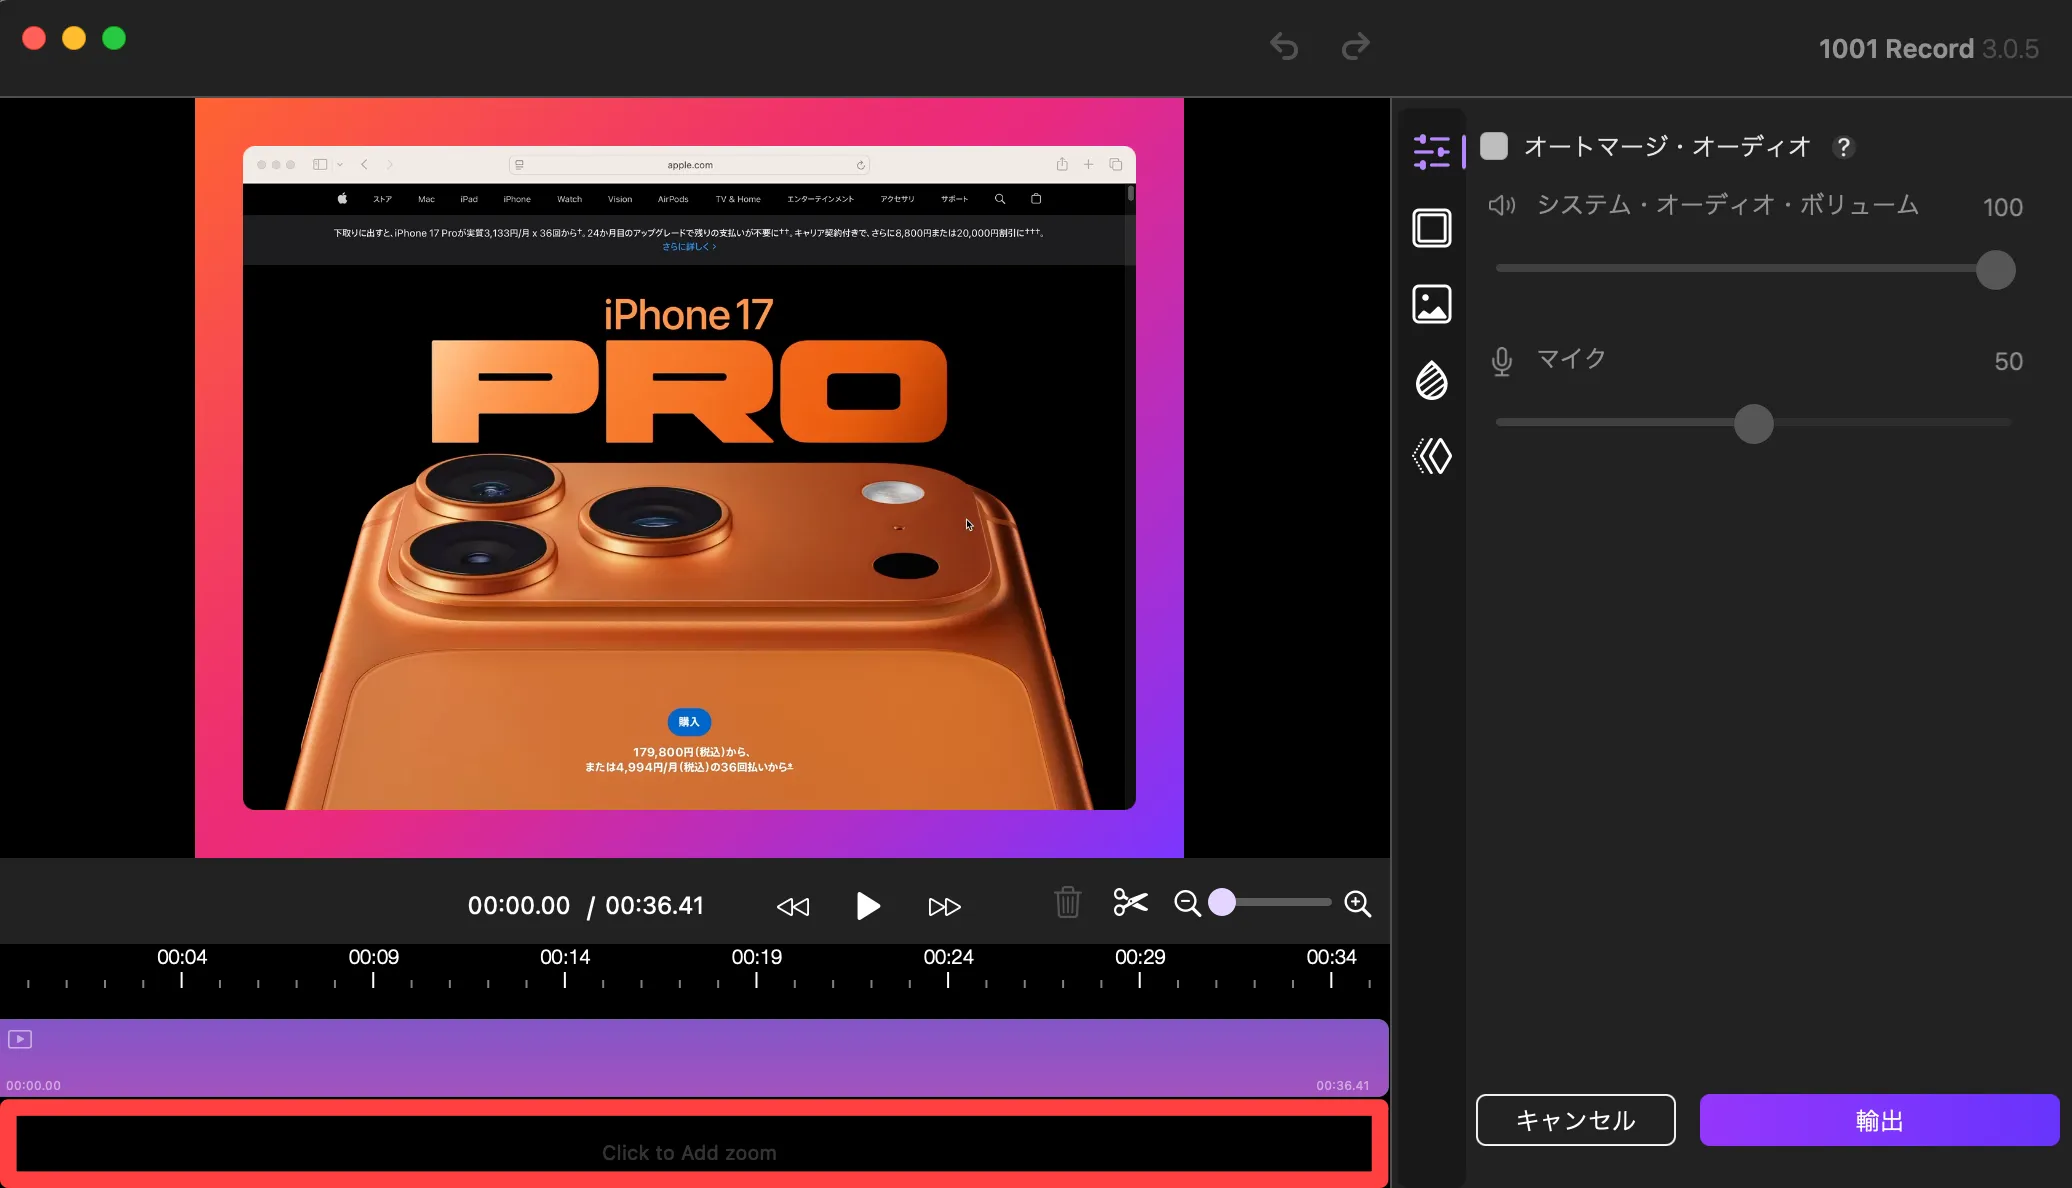The width and height of the screenshot is (2072, 1188).
Task: Click the redo arrow icon
Action: click(x=1355, y=46)
